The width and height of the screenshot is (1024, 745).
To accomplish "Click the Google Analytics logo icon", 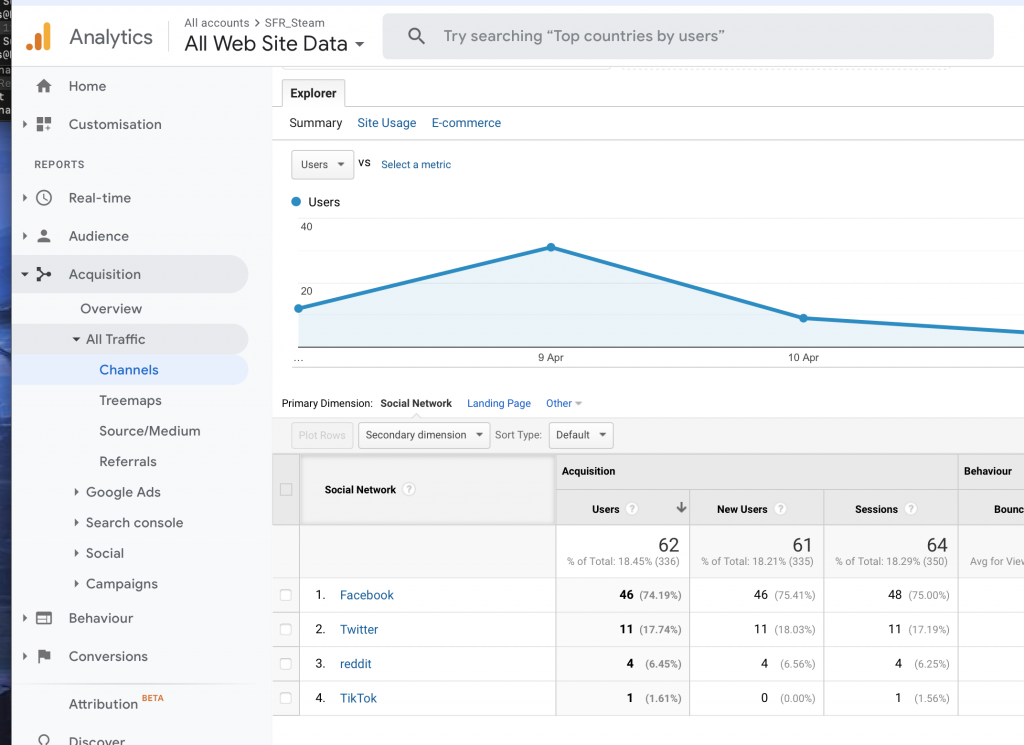I will click(x=39, y=37).
